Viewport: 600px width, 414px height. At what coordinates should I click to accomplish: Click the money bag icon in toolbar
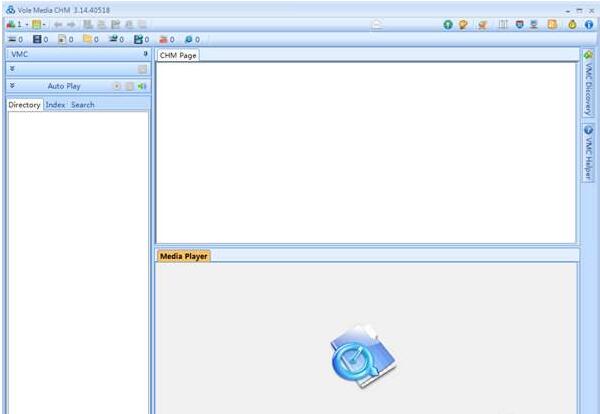pos(572,24)
